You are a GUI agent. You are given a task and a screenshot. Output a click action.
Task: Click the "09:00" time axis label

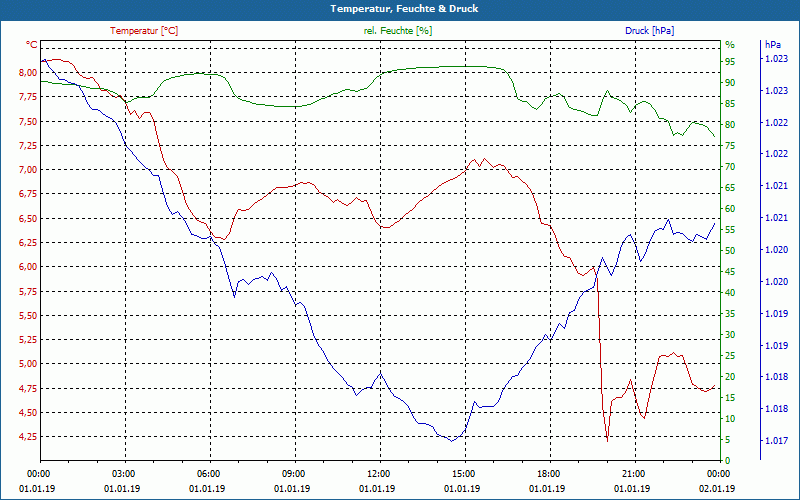292,474
